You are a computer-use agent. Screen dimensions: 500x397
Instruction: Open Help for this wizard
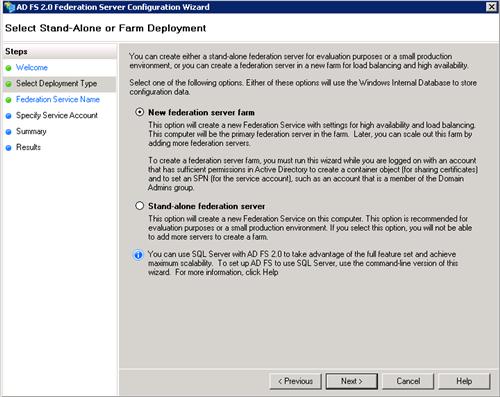point(464,381)
